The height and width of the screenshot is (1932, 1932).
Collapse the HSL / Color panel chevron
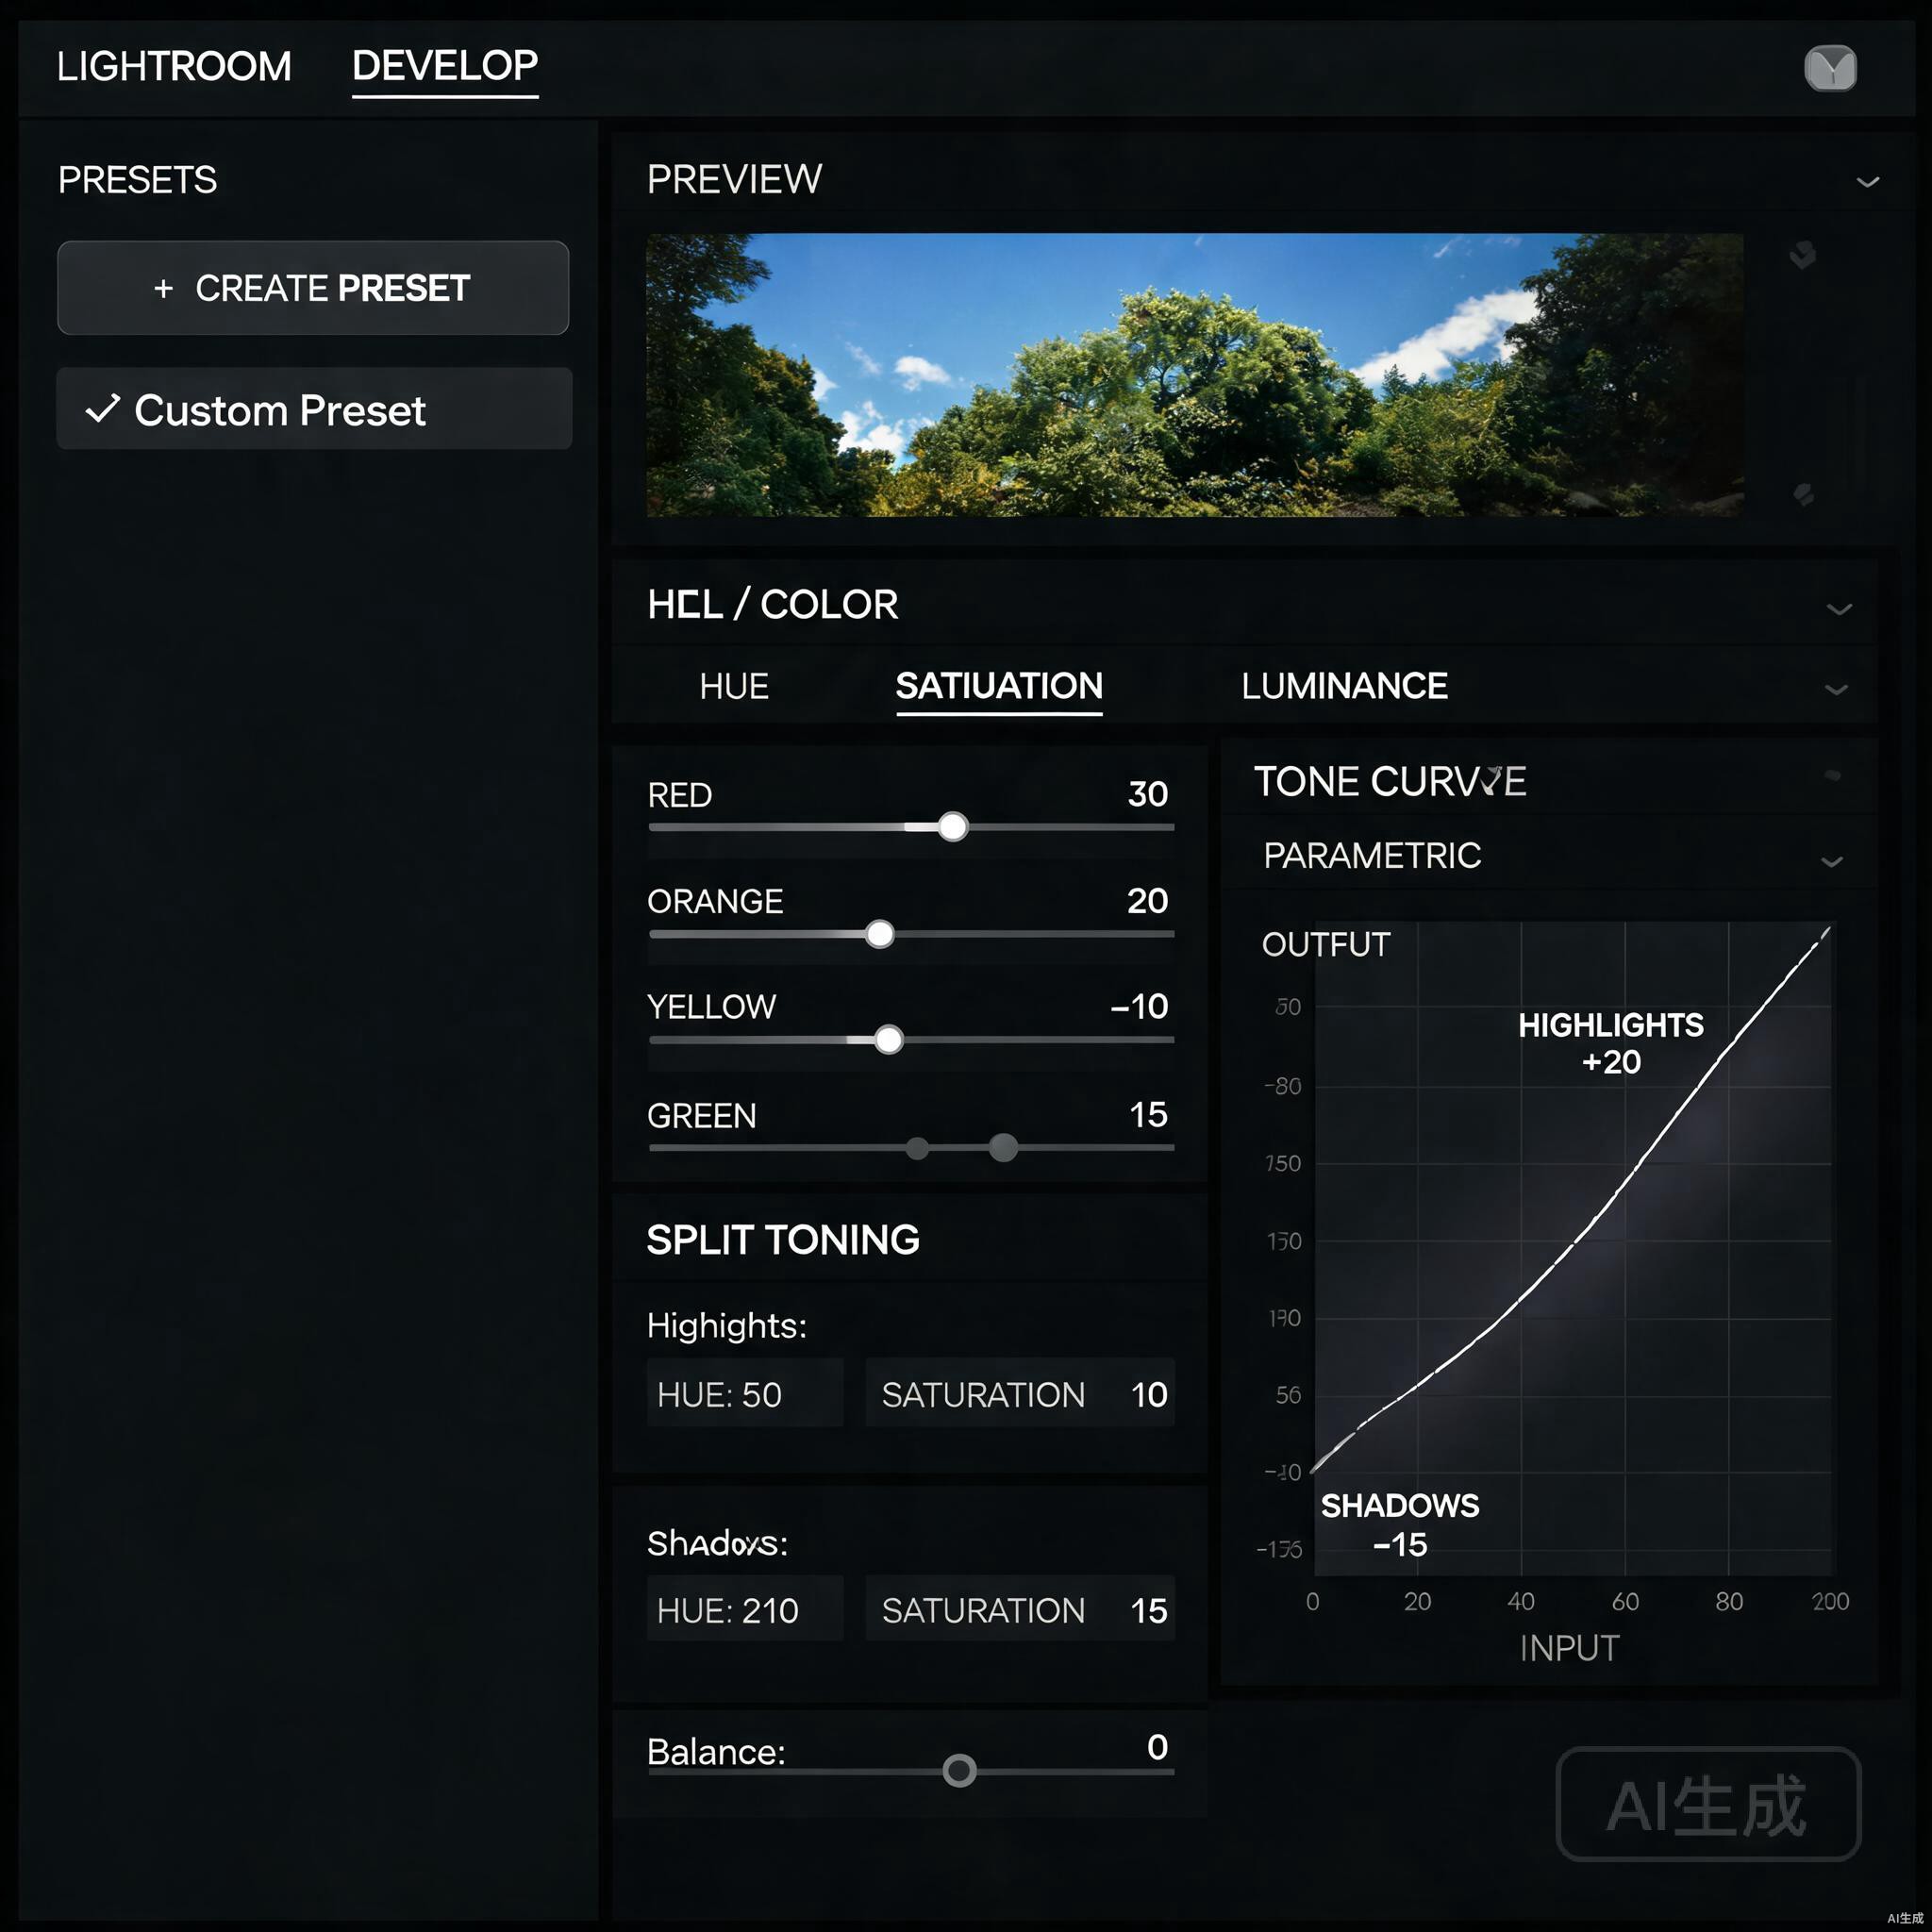click(x=1839, y=609)
